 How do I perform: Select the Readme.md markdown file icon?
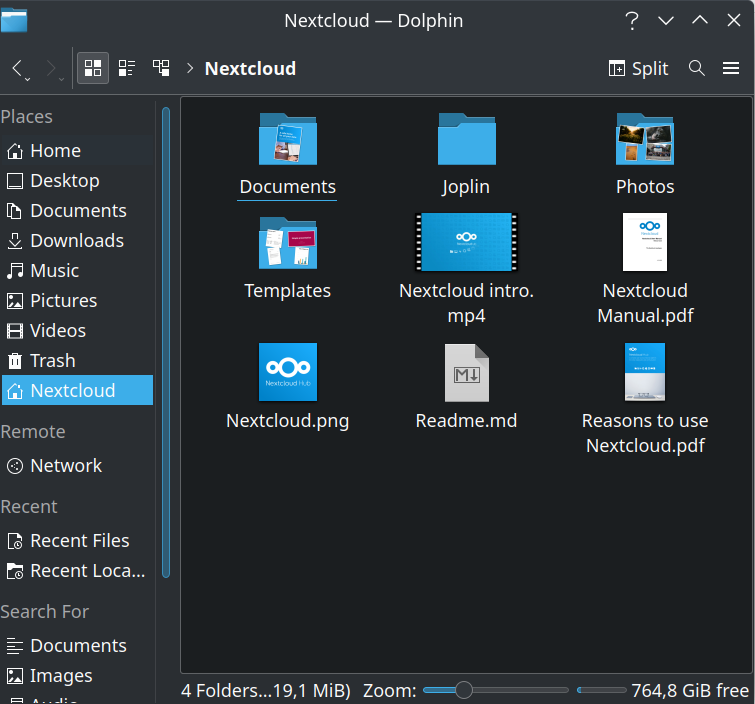(x=466, y=373)
